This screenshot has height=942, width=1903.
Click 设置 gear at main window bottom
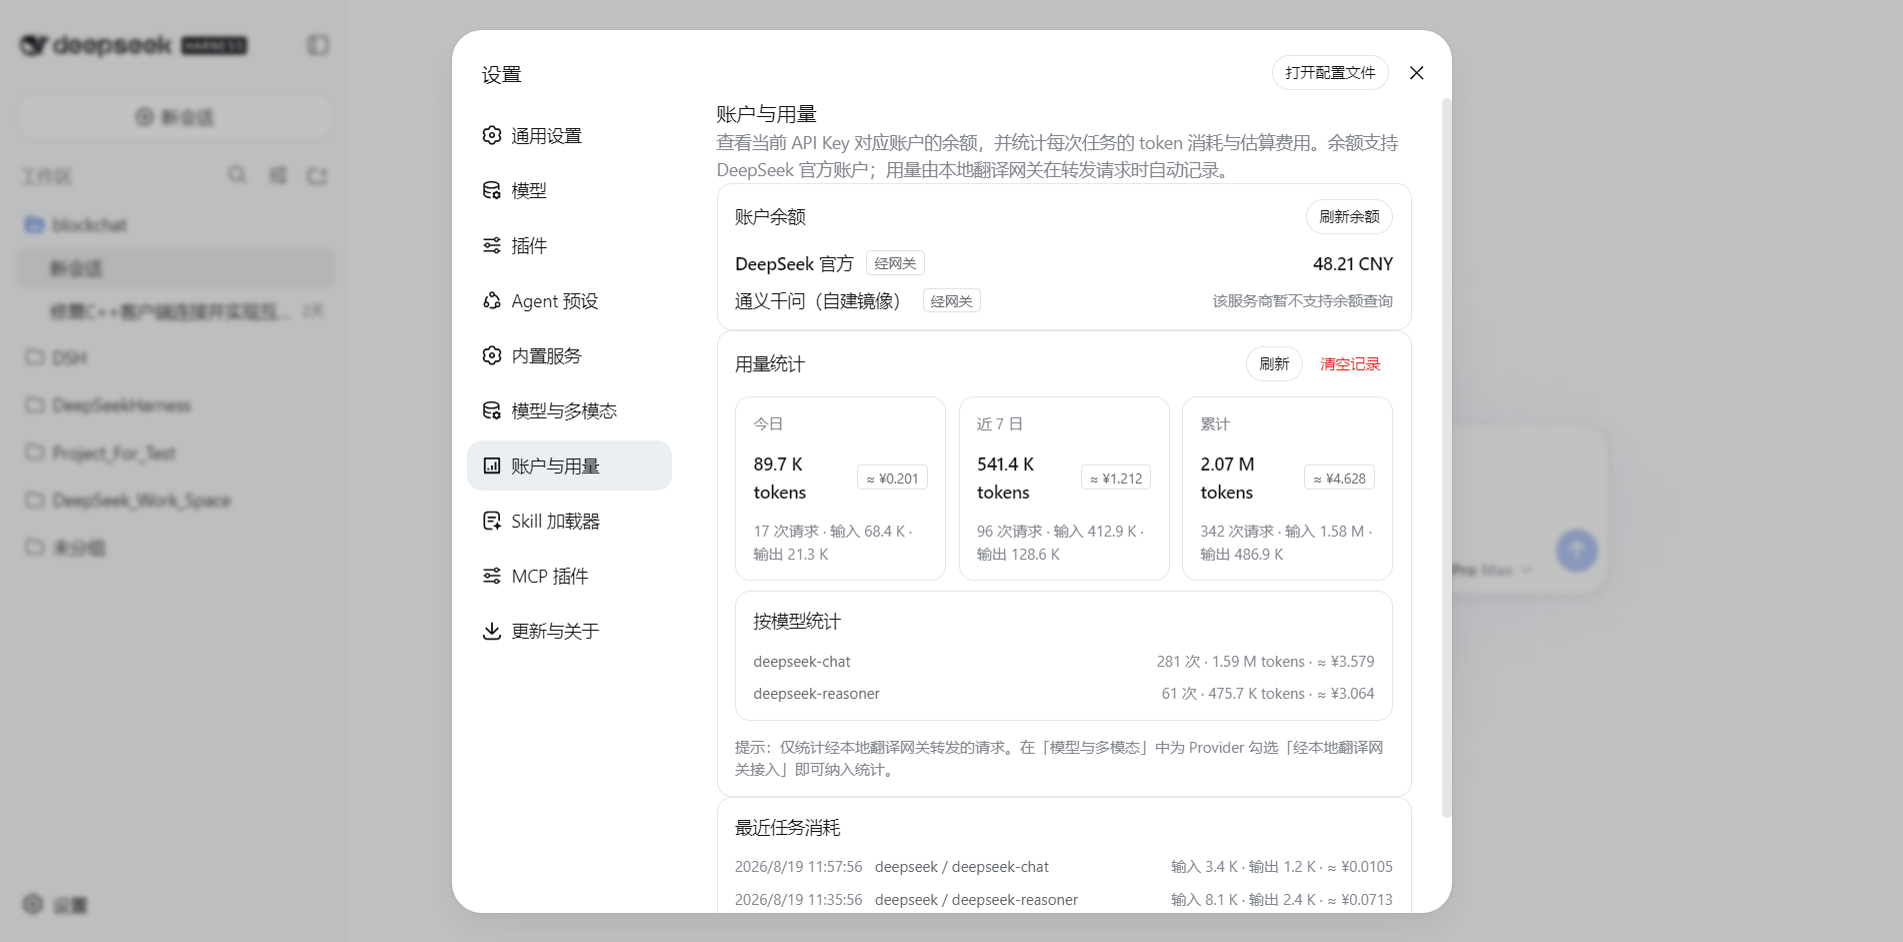33,904
